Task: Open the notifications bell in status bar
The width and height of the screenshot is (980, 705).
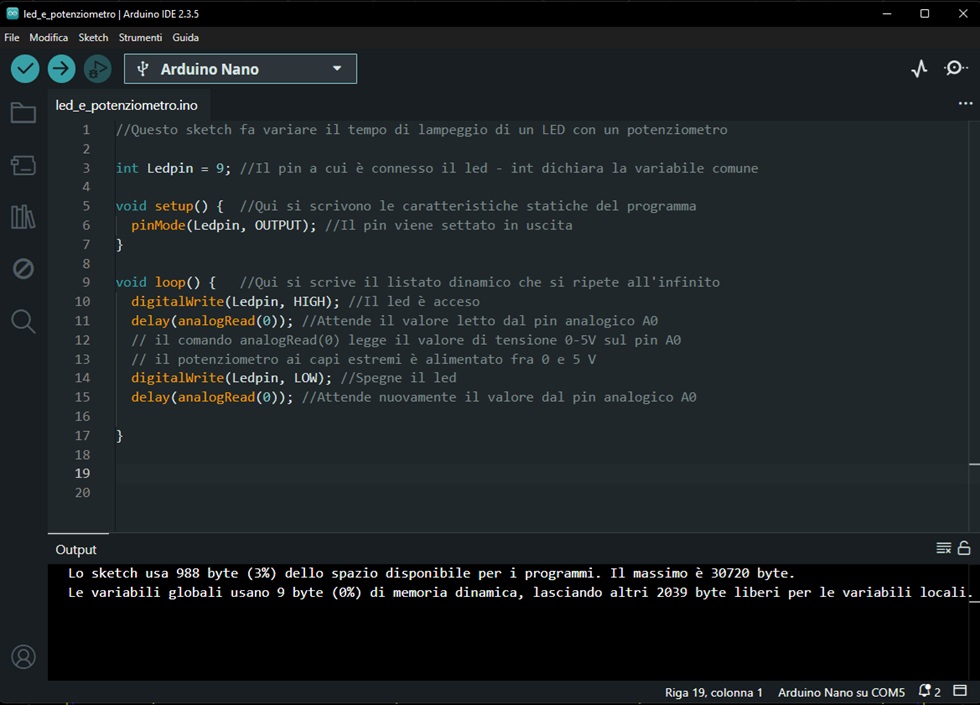Action: click(929, 691)
